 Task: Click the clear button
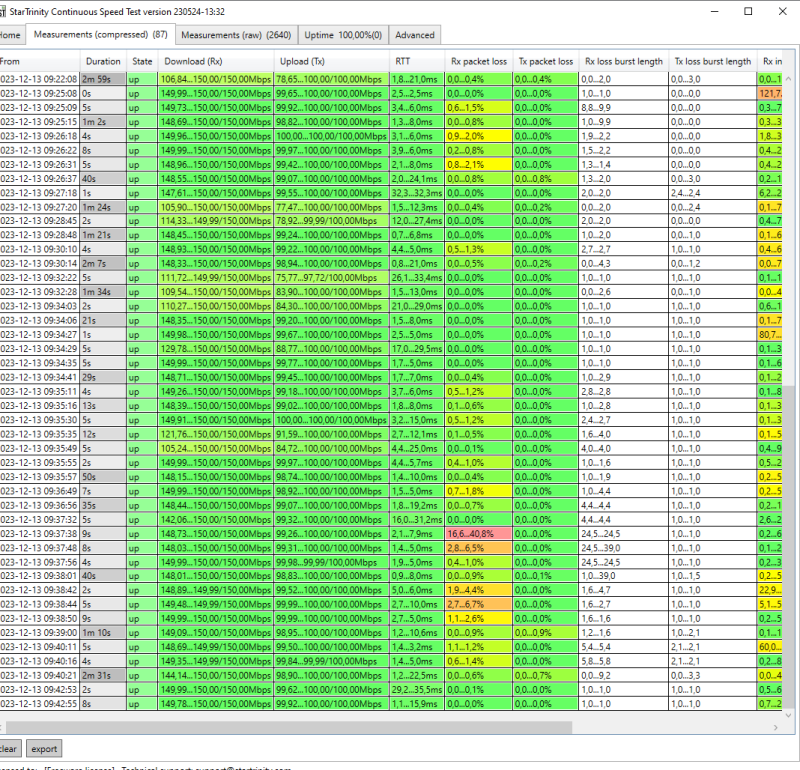pyautogui.click(x=10, y=749)
